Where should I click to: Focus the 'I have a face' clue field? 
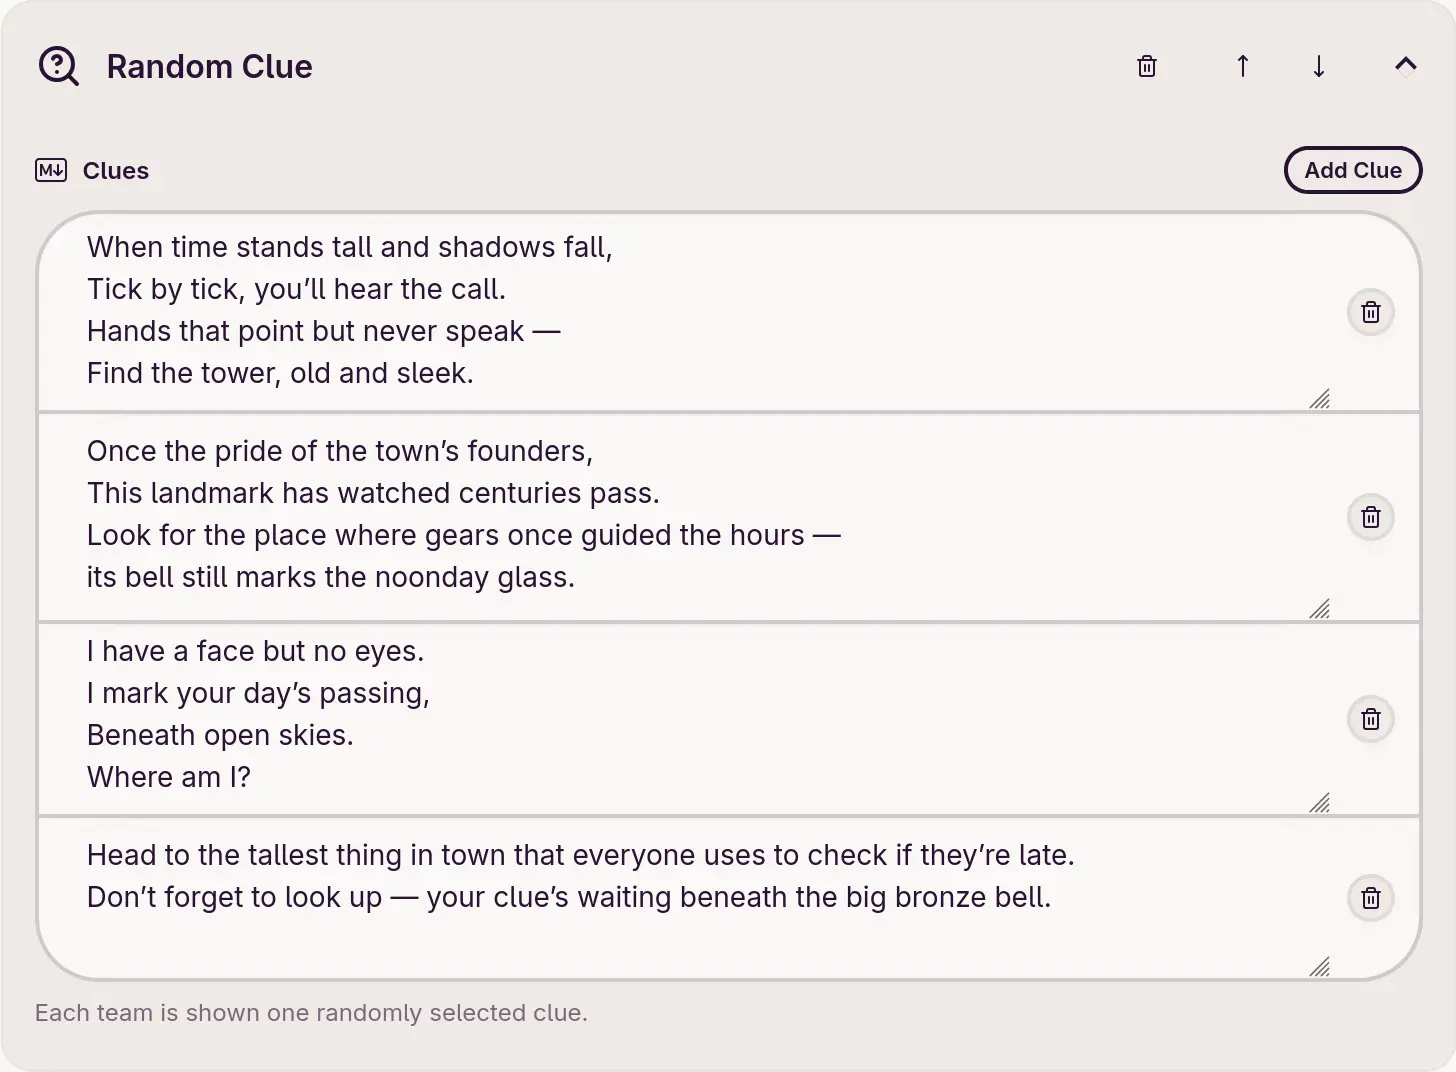600,714
